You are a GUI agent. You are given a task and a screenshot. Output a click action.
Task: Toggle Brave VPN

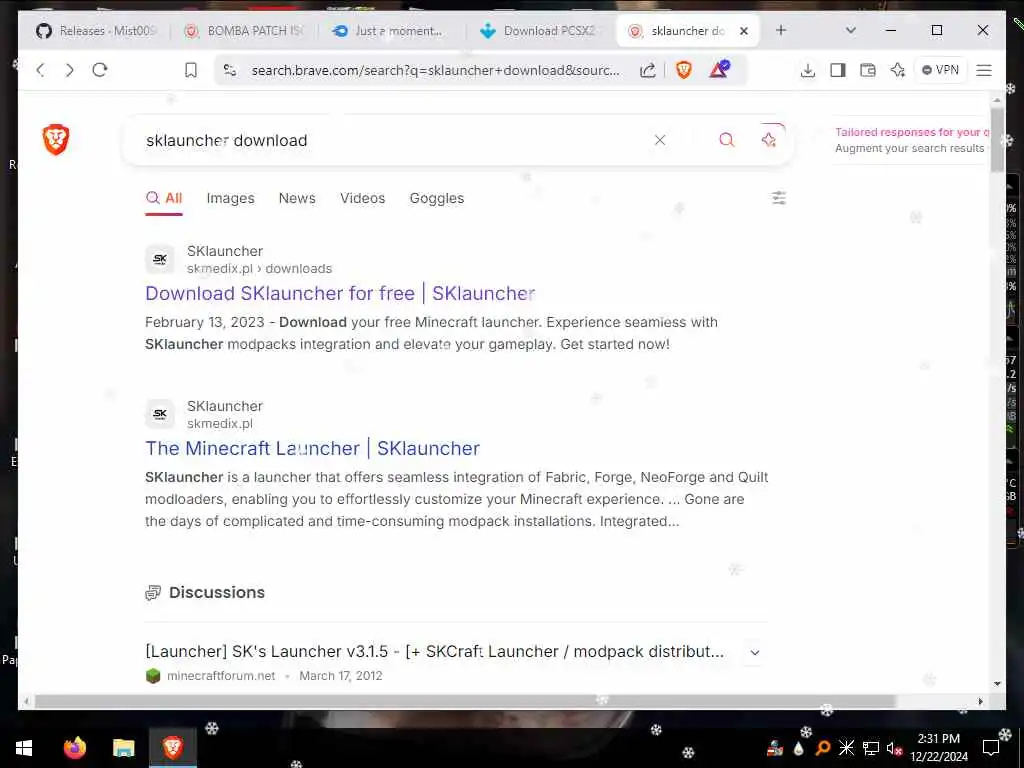(x=940, y=70)
